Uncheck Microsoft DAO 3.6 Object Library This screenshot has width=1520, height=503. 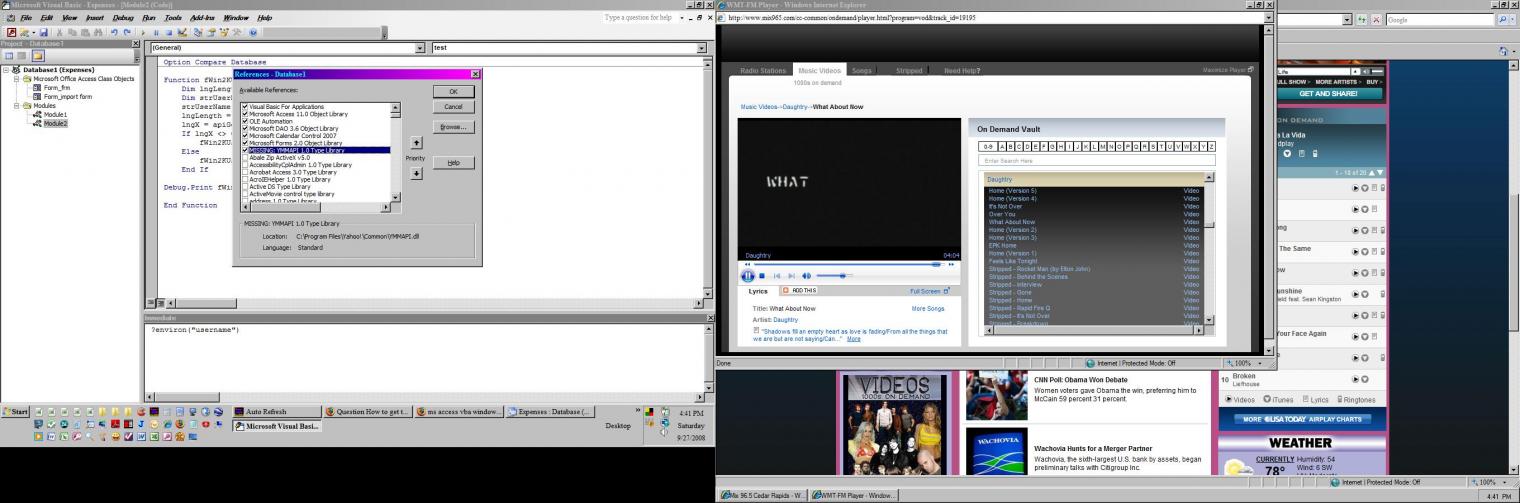coord(245,129)
